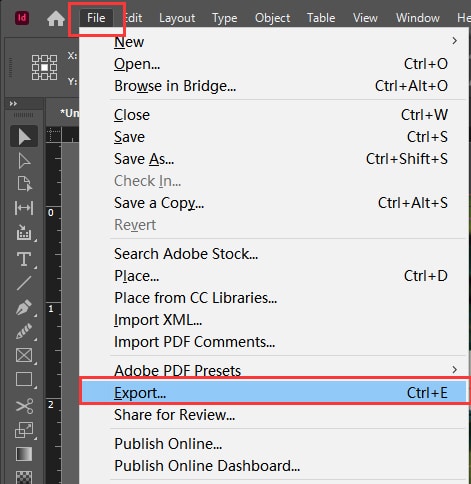Choose Open... from File menu
The width and height of the screenshot is (471, 484).
[273, 64]
